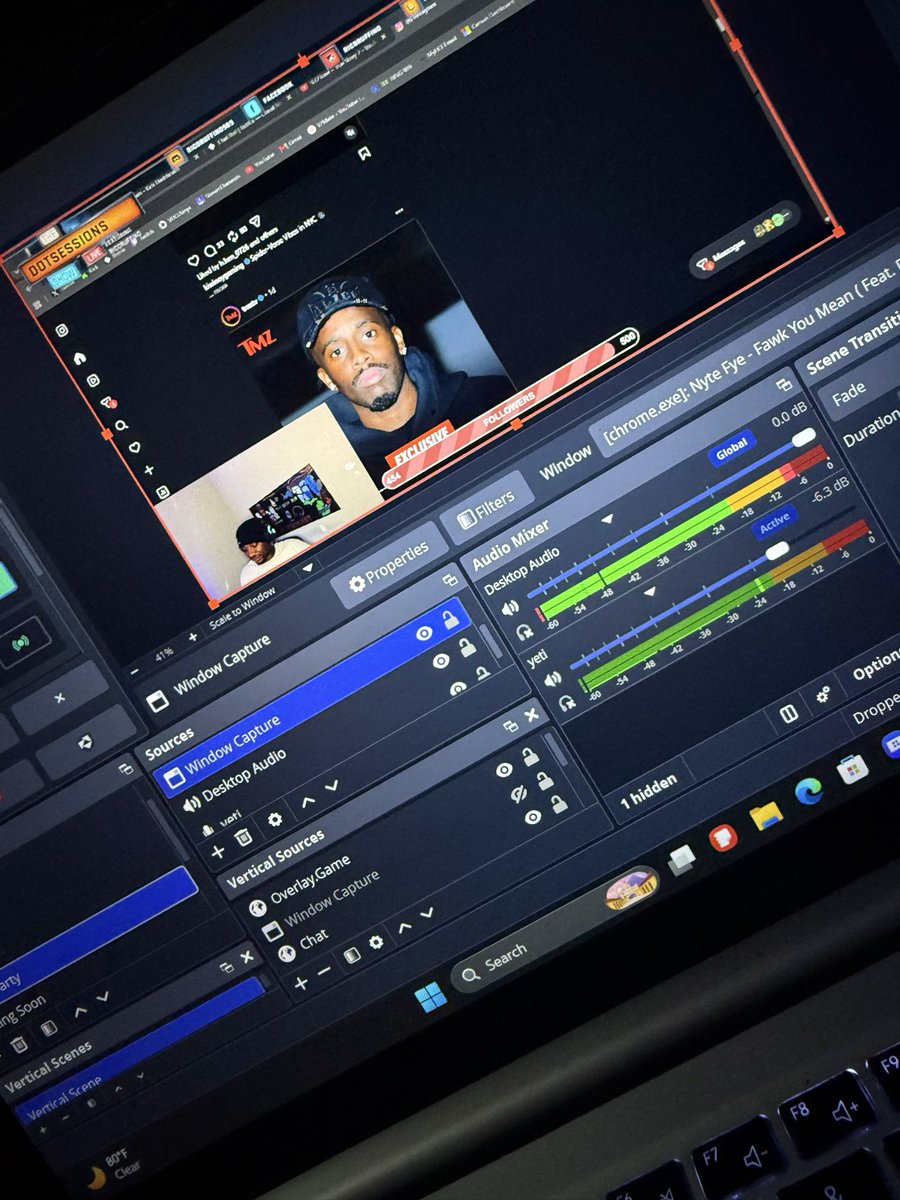Mute the yeti microphone speaker icon
The width and height of the screenshot is (900, 1200).
click(x=553, y=679)
